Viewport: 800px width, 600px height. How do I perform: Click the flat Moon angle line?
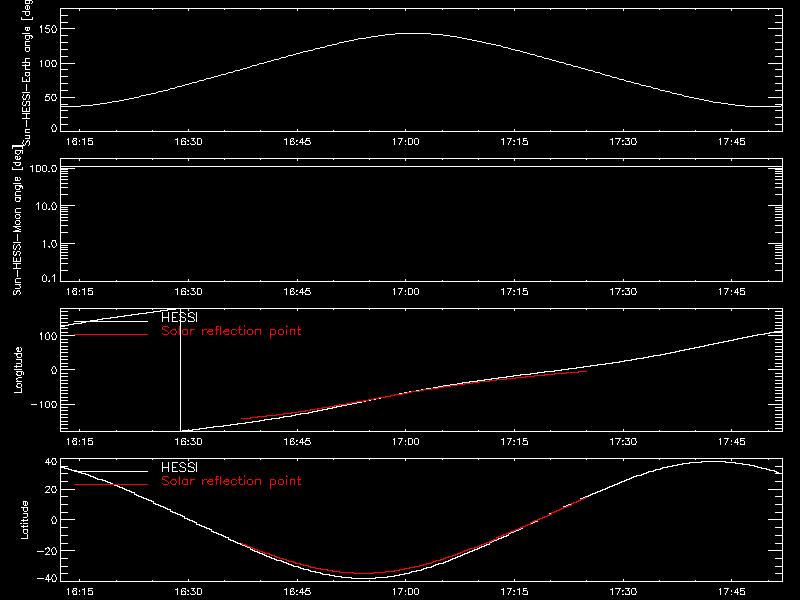421,167
